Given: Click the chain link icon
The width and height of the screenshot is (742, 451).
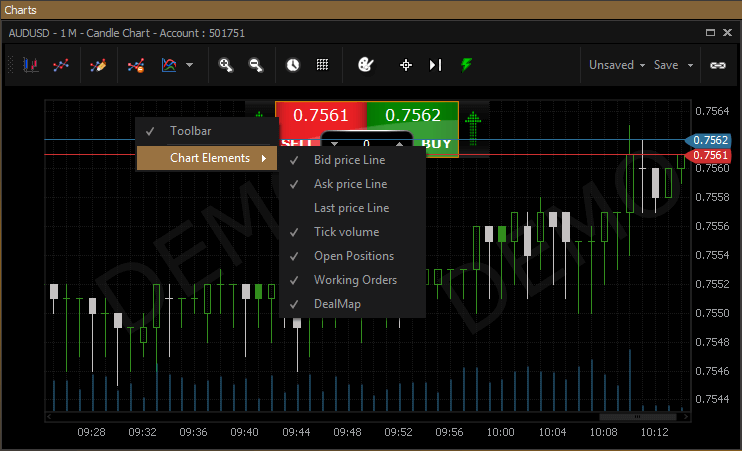Looking at the screenshot, I should [717, 65].
